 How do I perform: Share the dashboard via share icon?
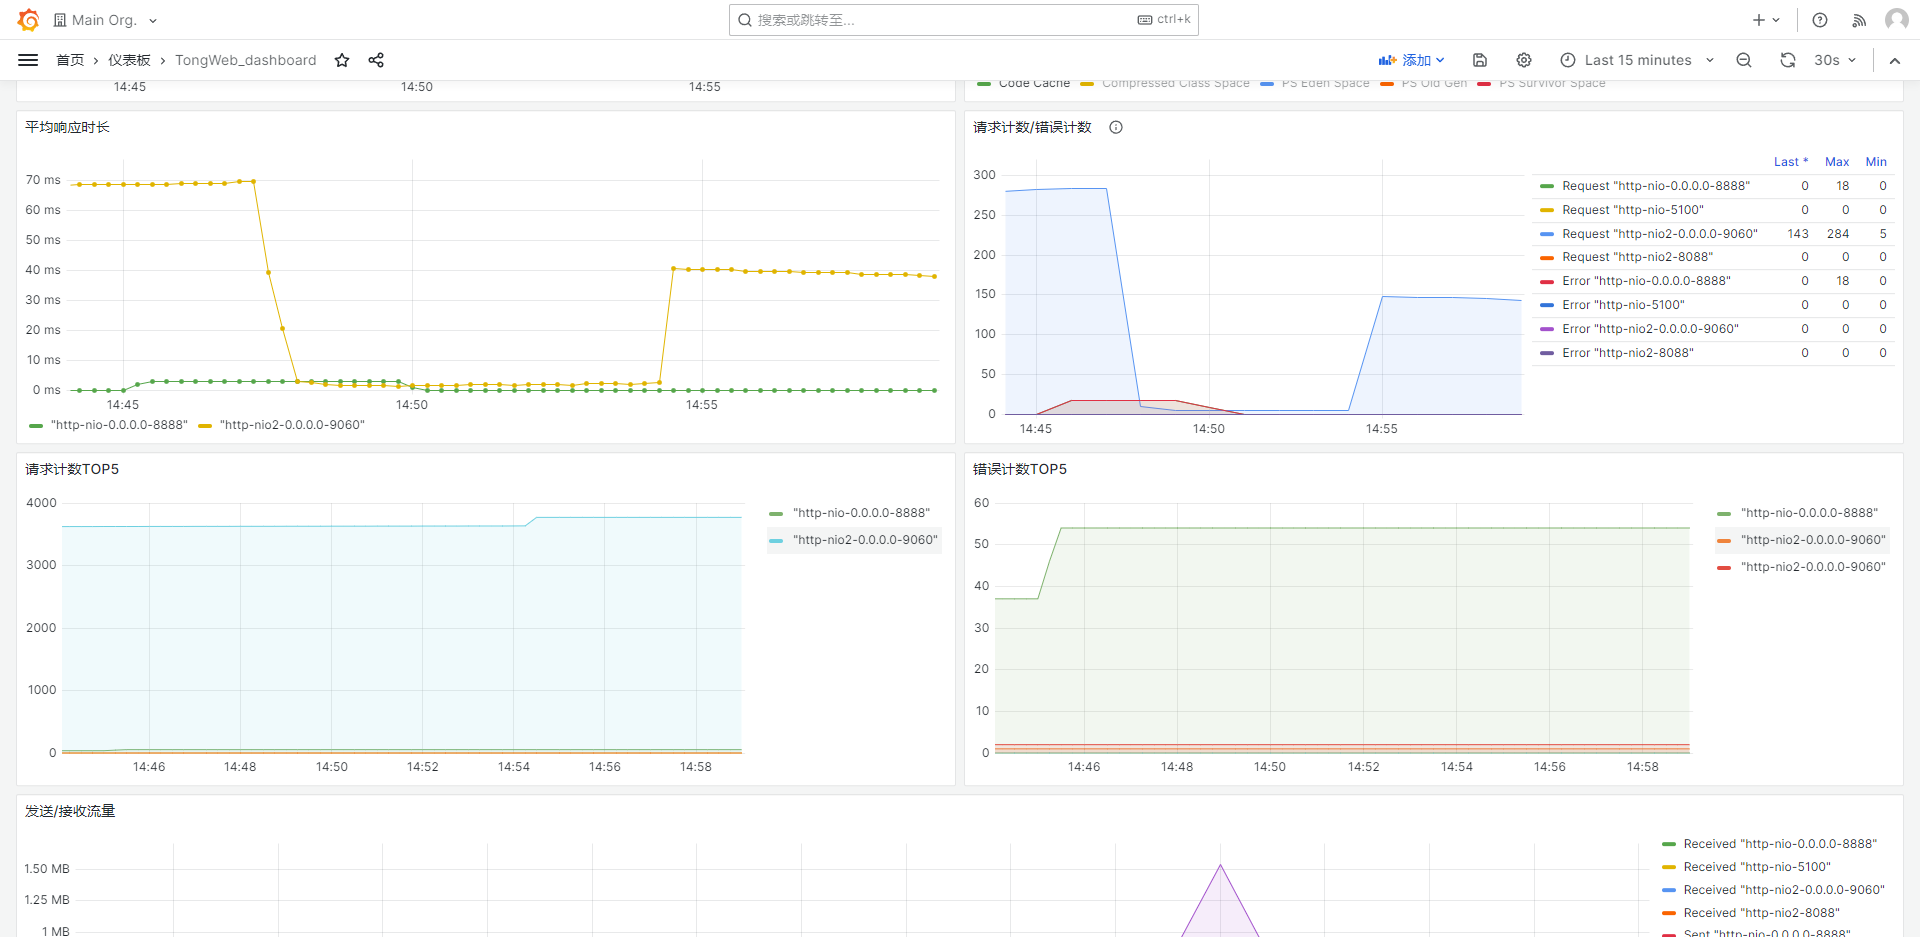pos(376,60)
